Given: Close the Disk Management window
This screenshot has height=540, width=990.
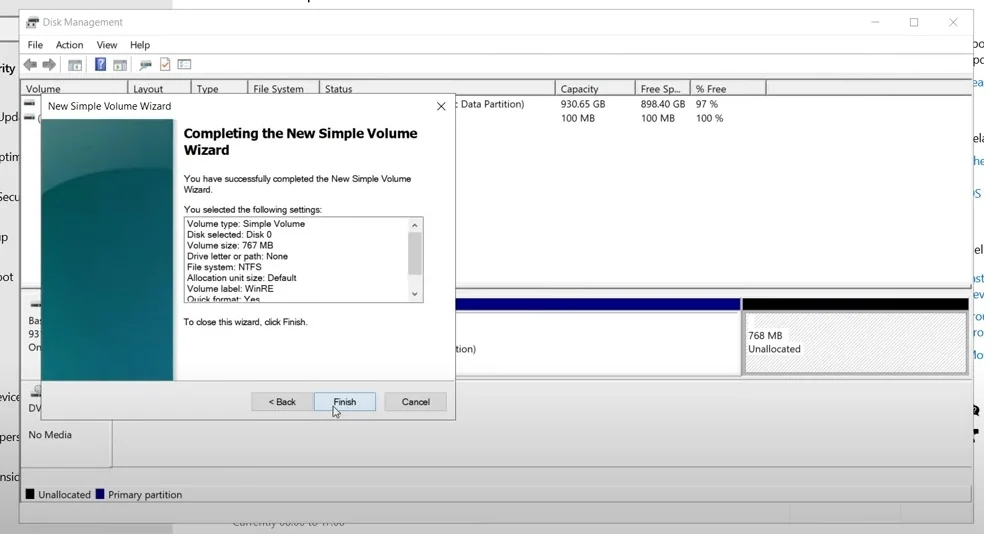Looking at the screenshot, I should click(x=953, y=22).
